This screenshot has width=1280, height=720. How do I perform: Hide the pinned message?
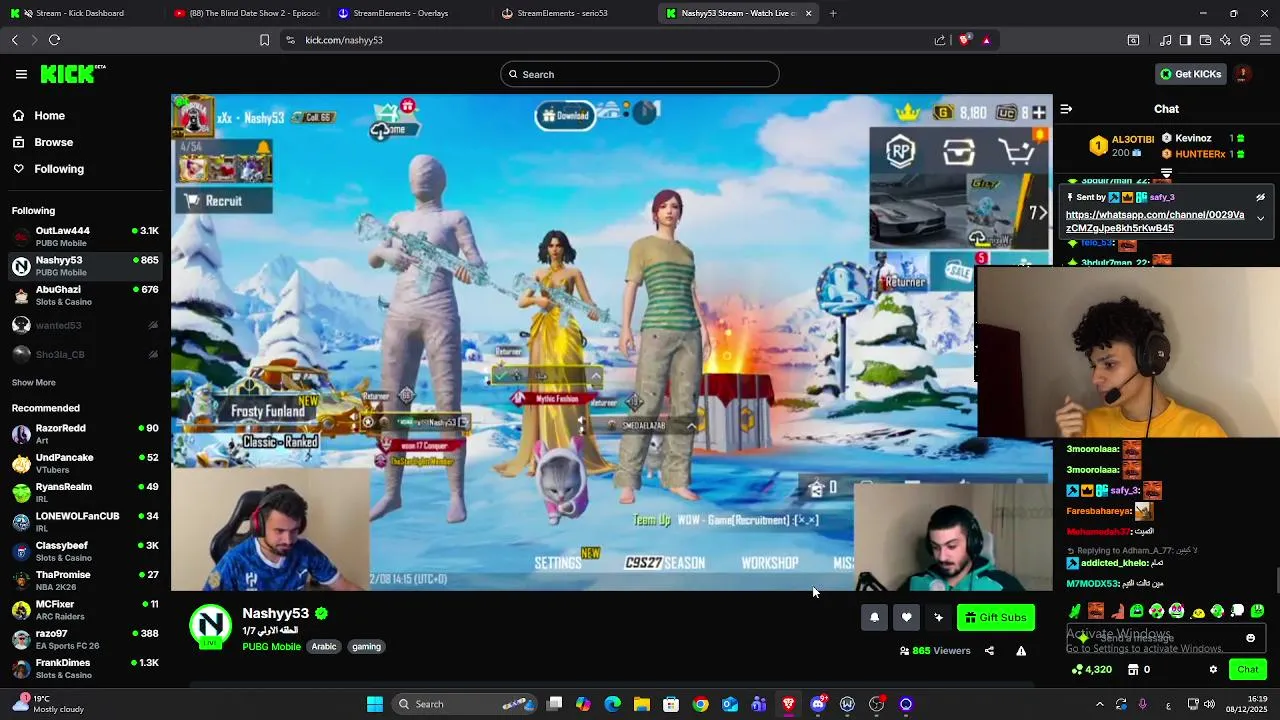[x=1260, y=197]
